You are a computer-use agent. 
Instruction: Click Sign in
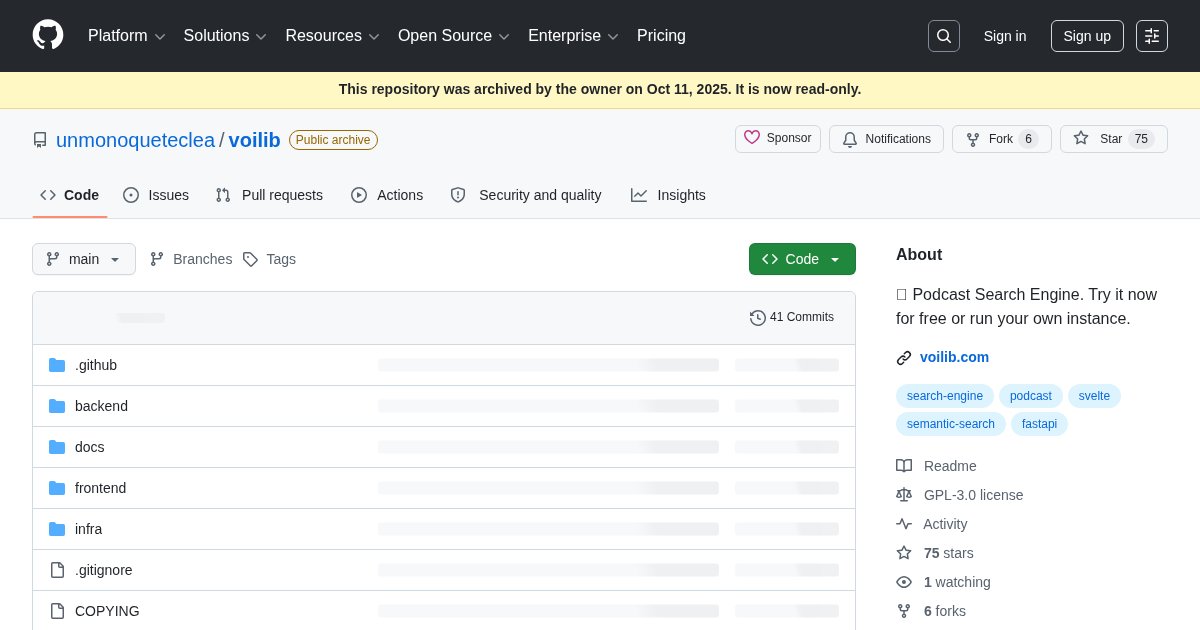(x=1005, y=36)
